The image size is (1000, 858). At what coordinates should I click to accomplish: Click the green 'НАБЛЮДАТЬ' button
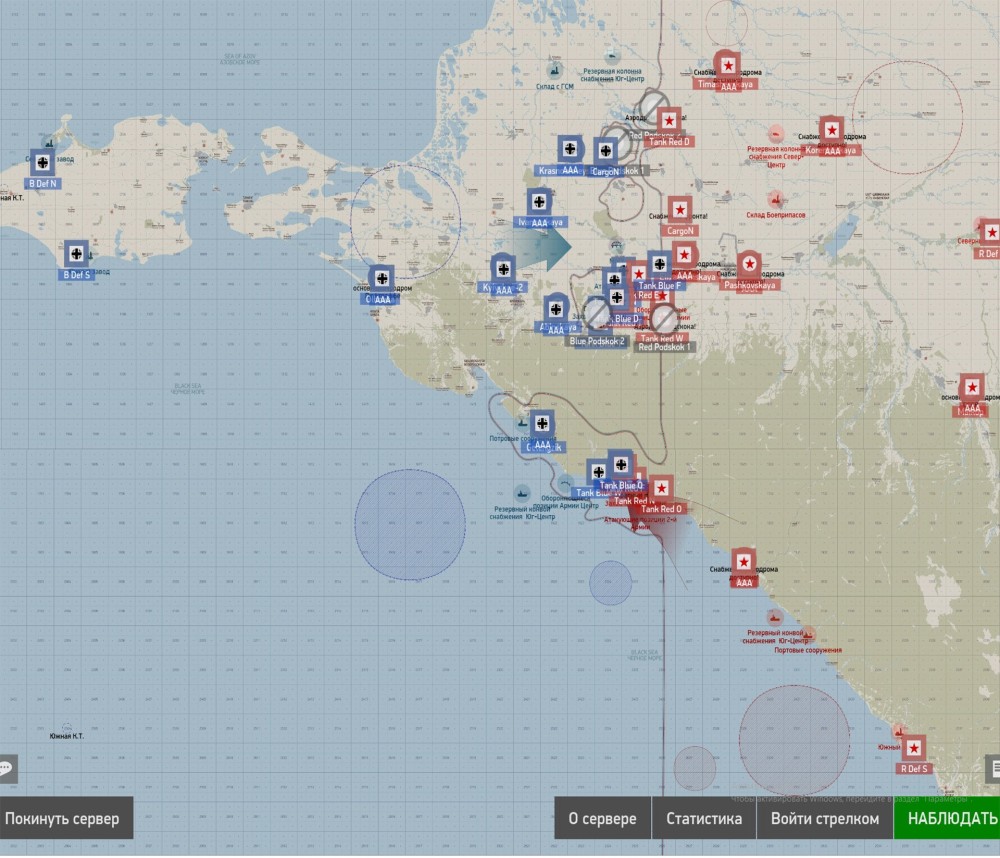click(x=947, y=818)
